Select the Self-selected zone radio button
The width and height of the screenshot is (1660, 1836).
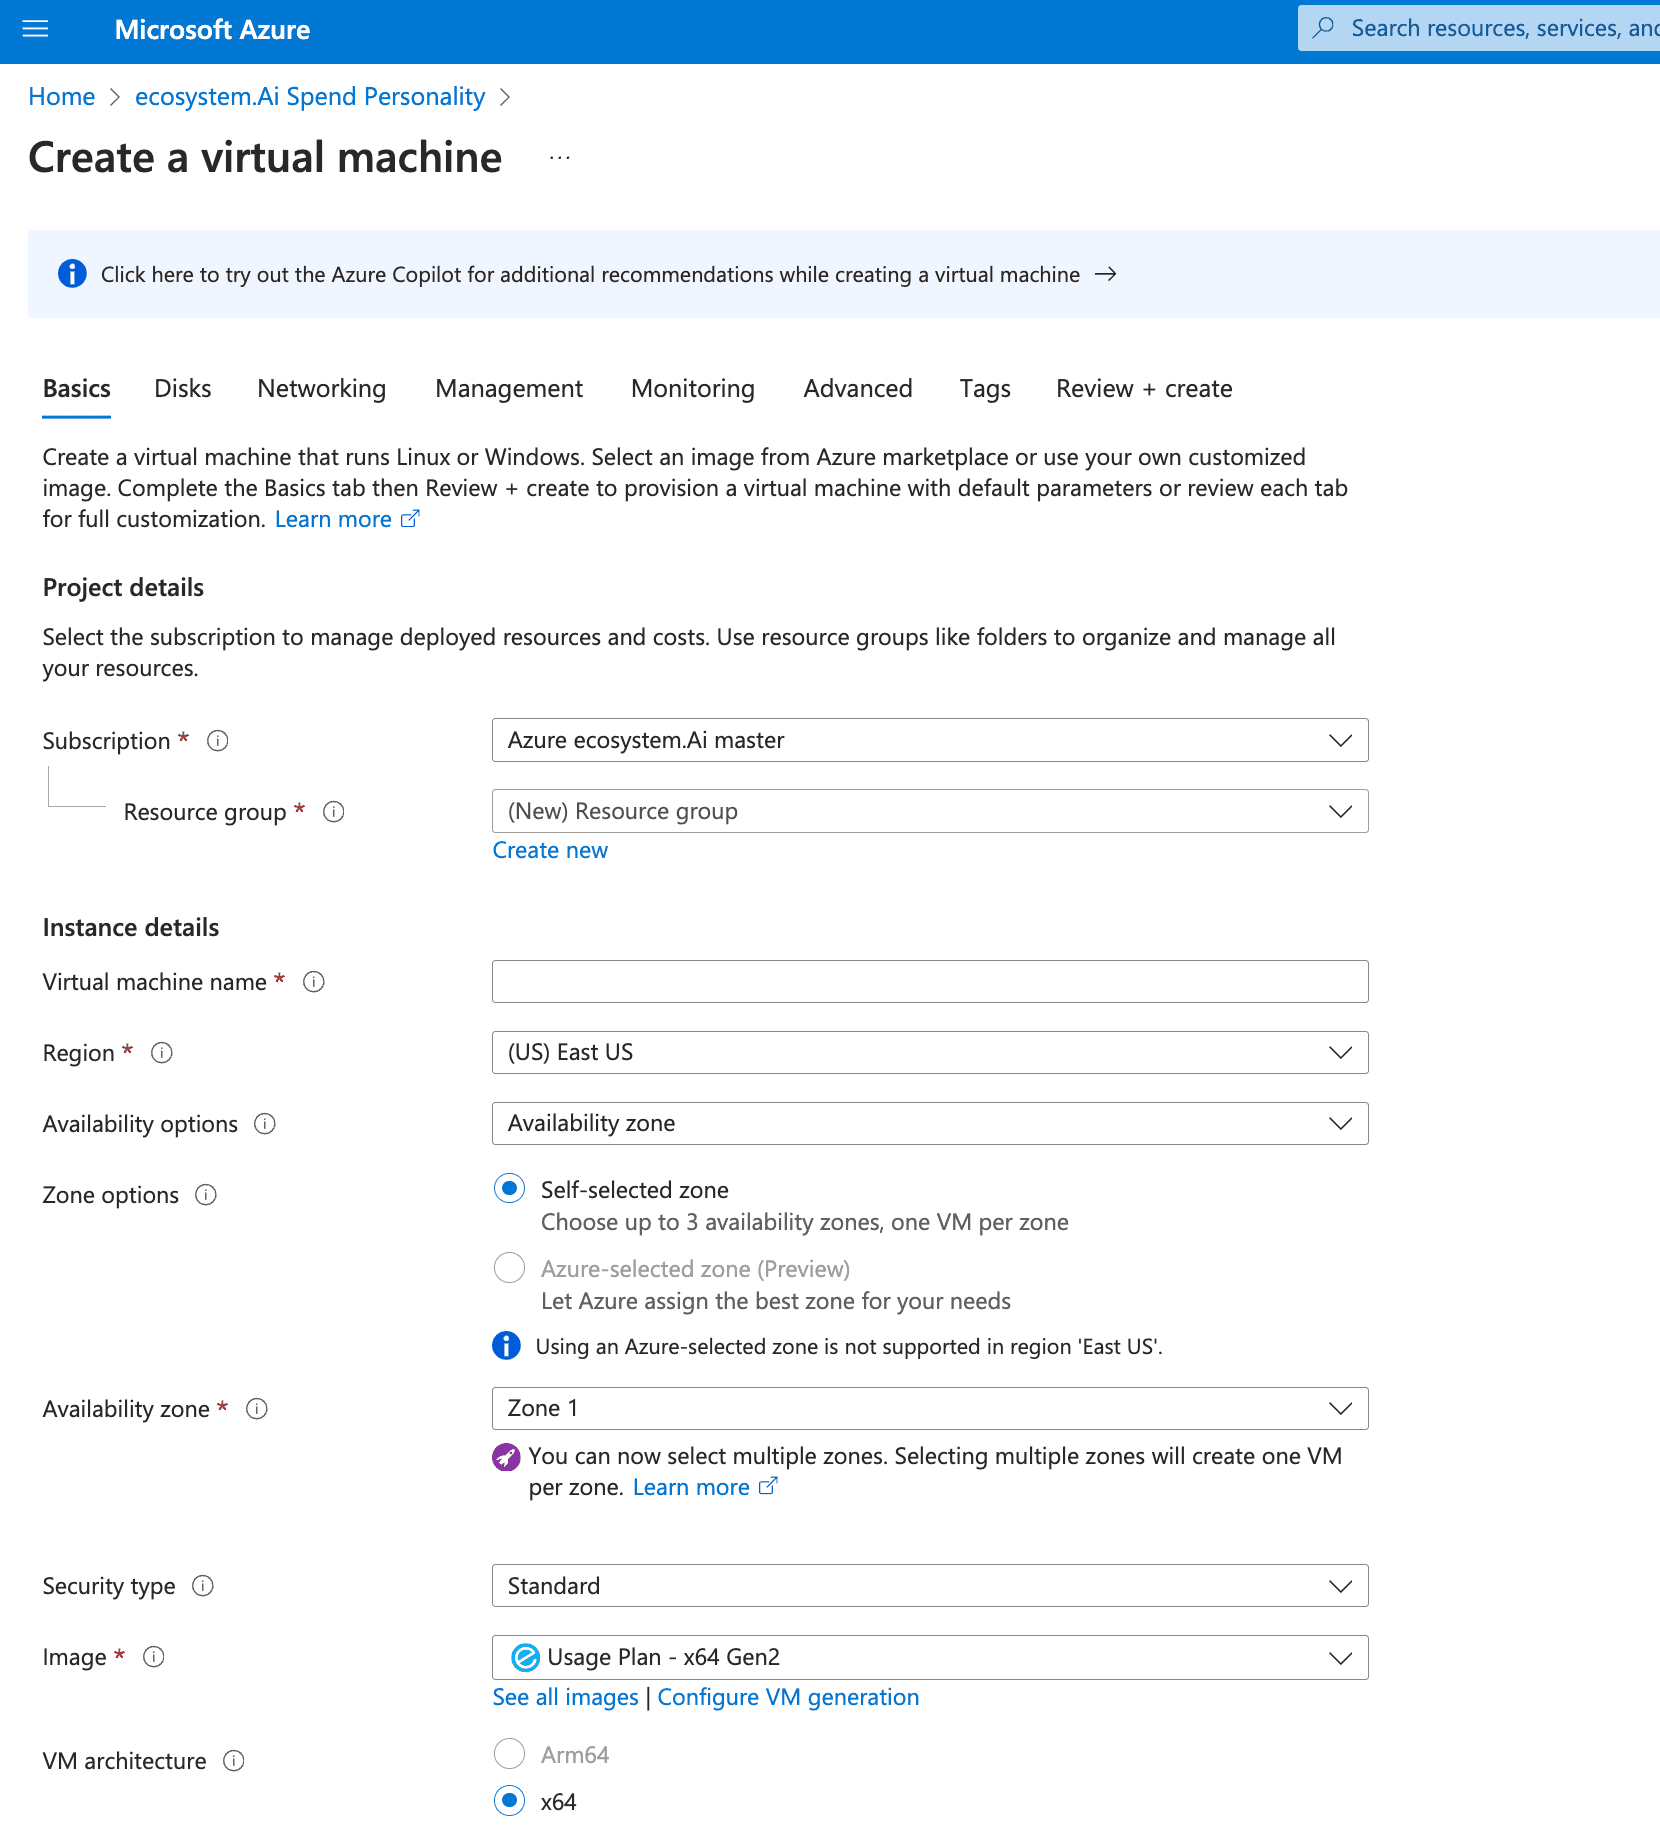tap(510, 1189)
